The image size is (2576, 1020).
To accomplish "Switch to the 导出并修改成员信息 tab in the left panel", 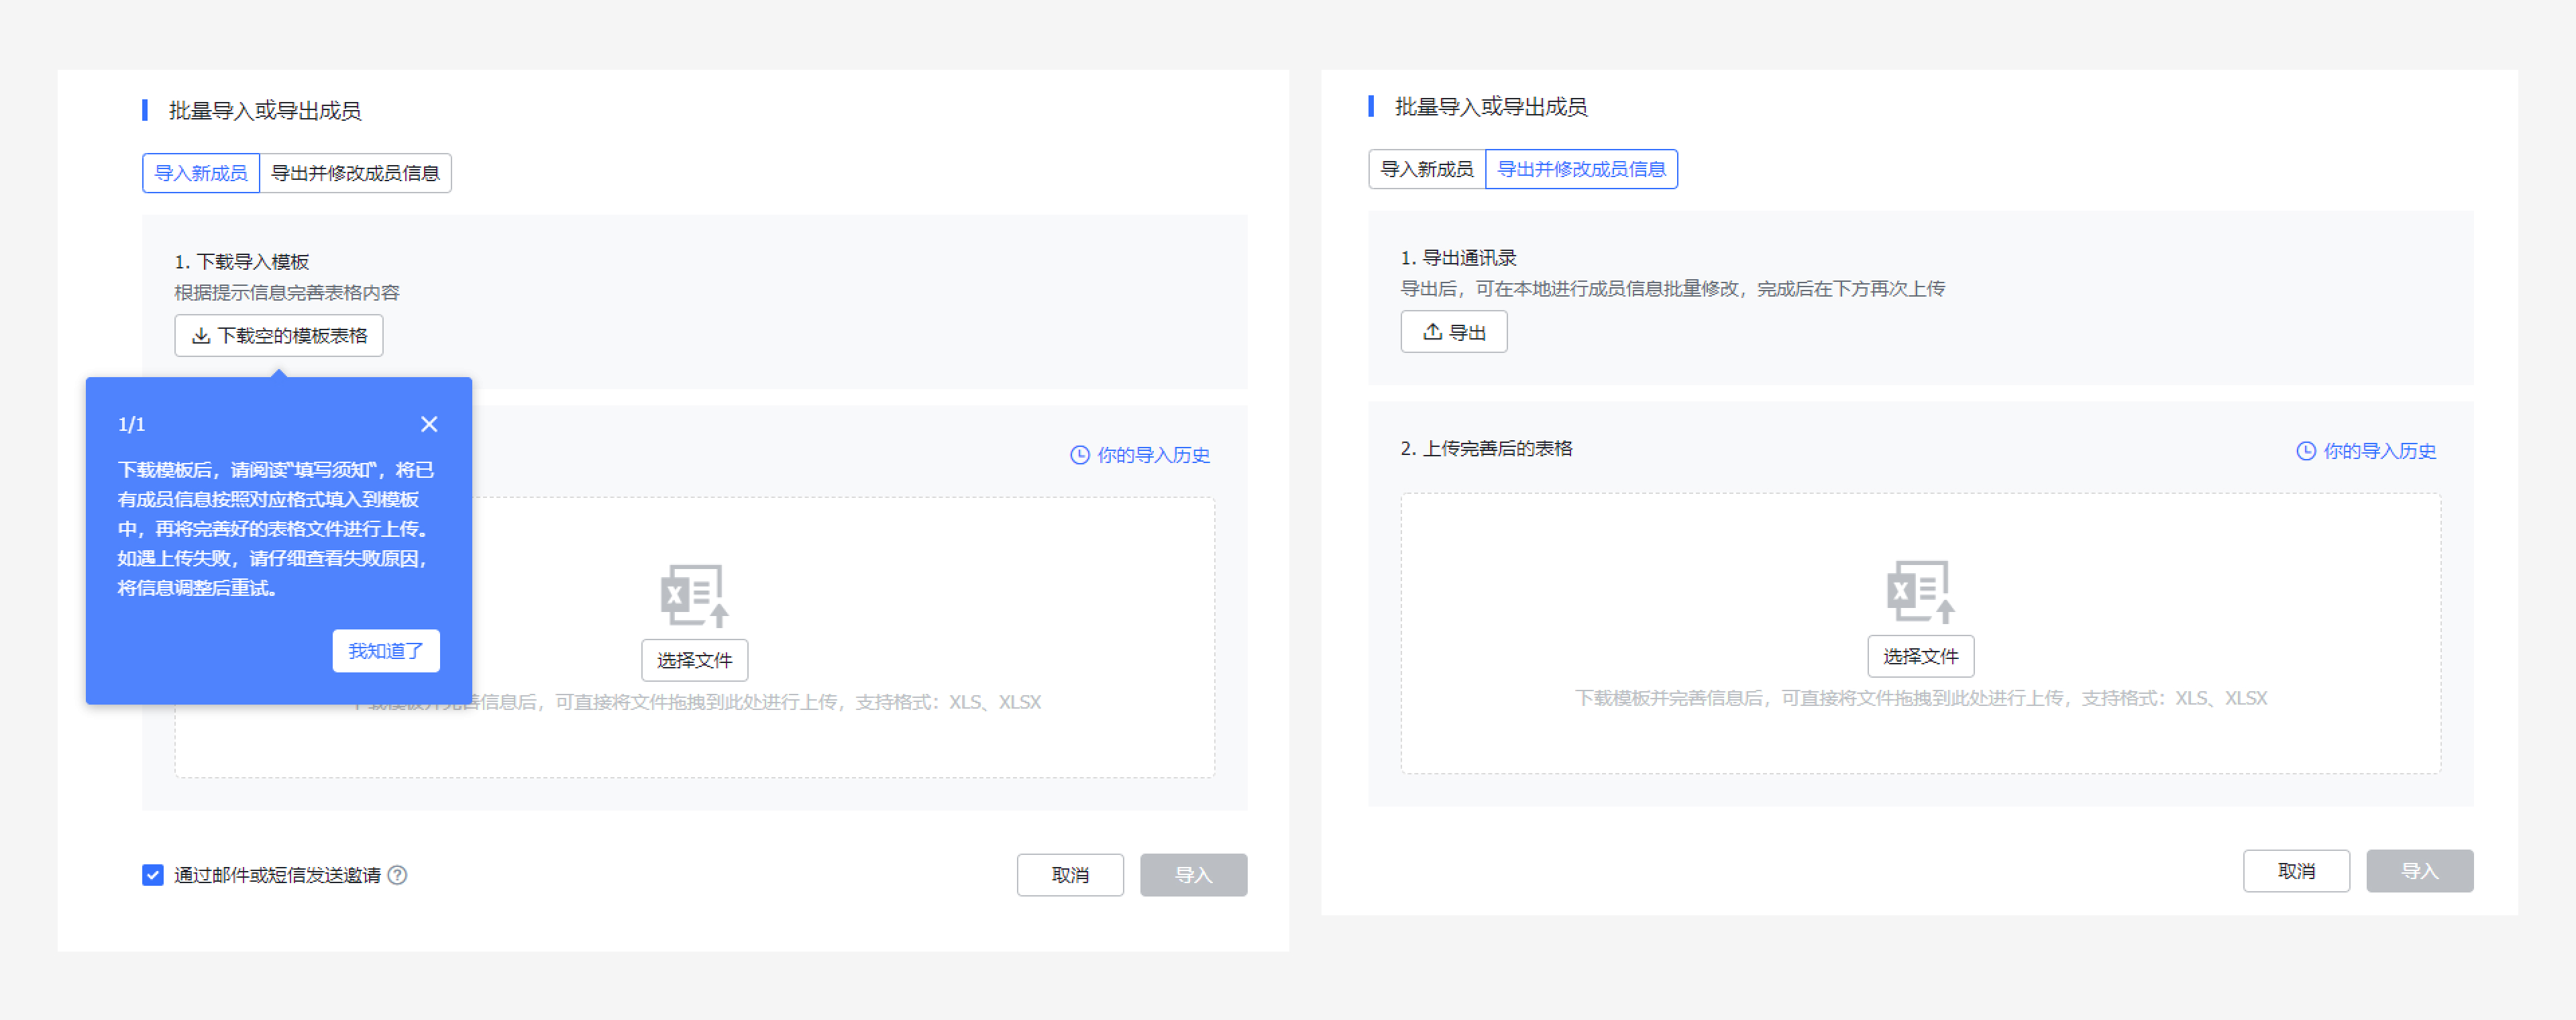I will coord(355,173).
